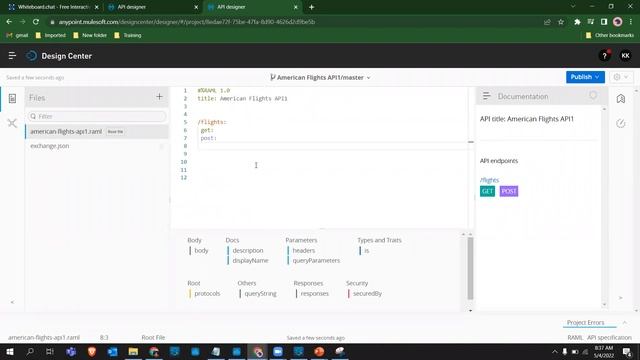Viewport: 640px width, 360px height.
Task: Open a new browser tab
Action: coord(311,7)
